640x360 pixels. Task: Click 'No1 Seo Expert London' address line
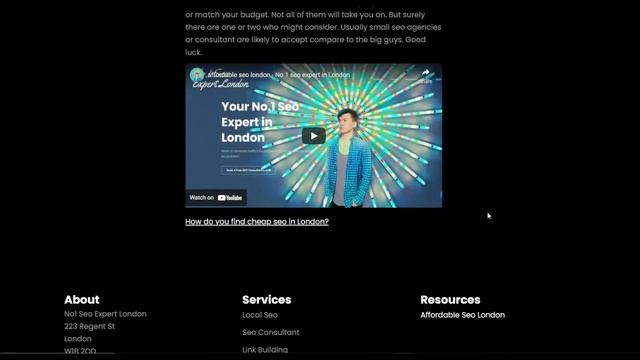(105, 314)
